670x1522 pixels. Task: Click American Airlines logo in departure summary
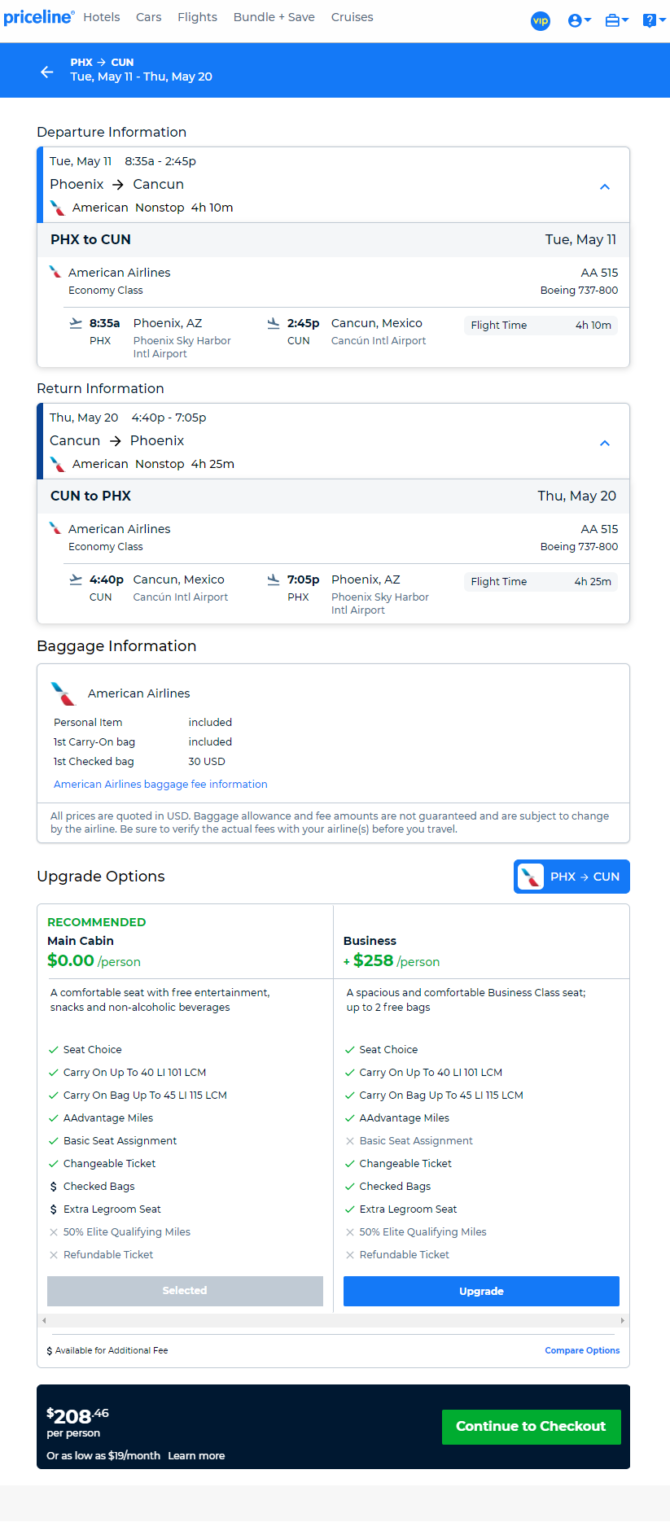(x=59, y=208)
